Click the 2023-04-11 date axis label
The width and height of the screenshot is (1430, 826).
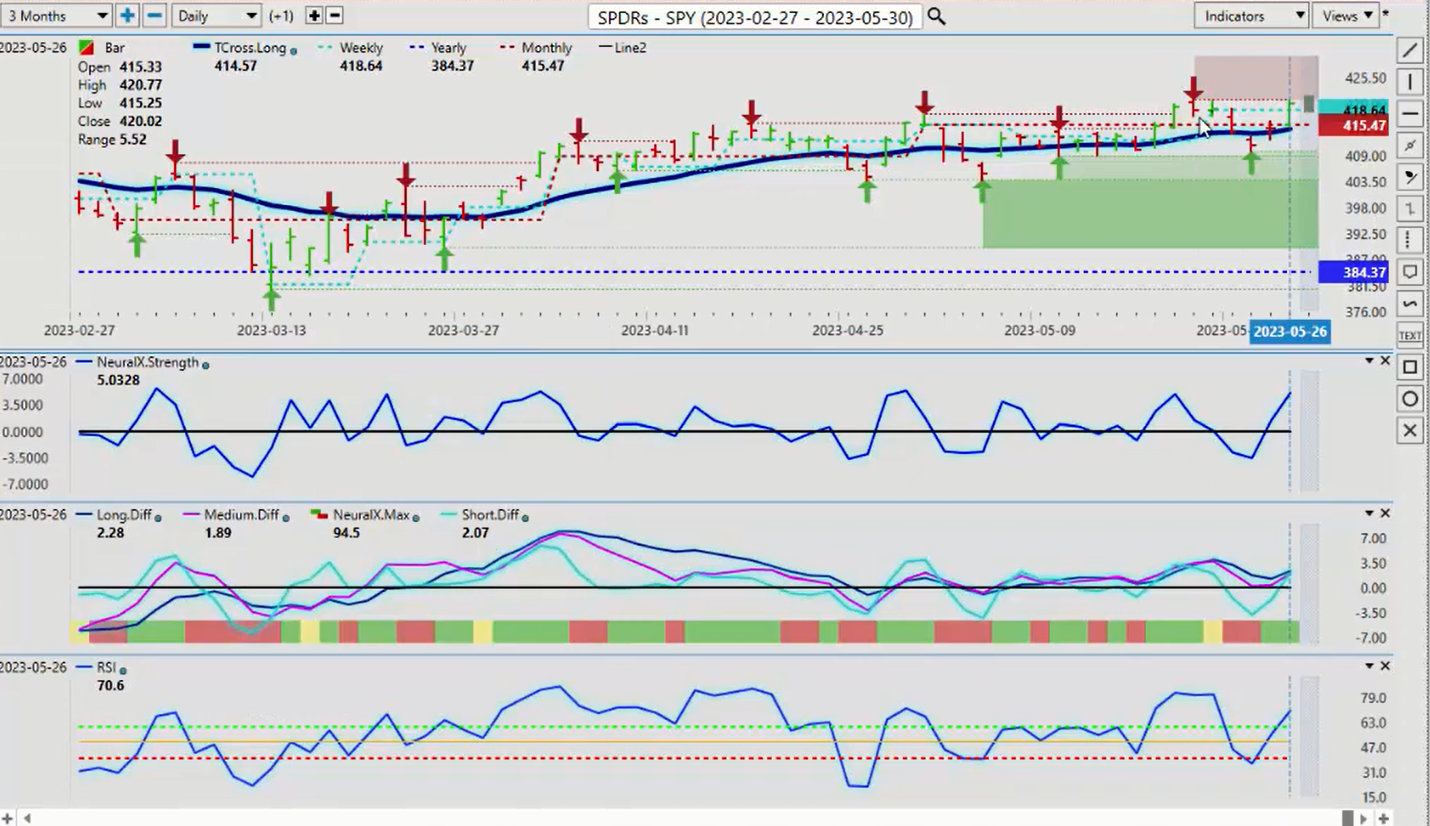(655, 329)
